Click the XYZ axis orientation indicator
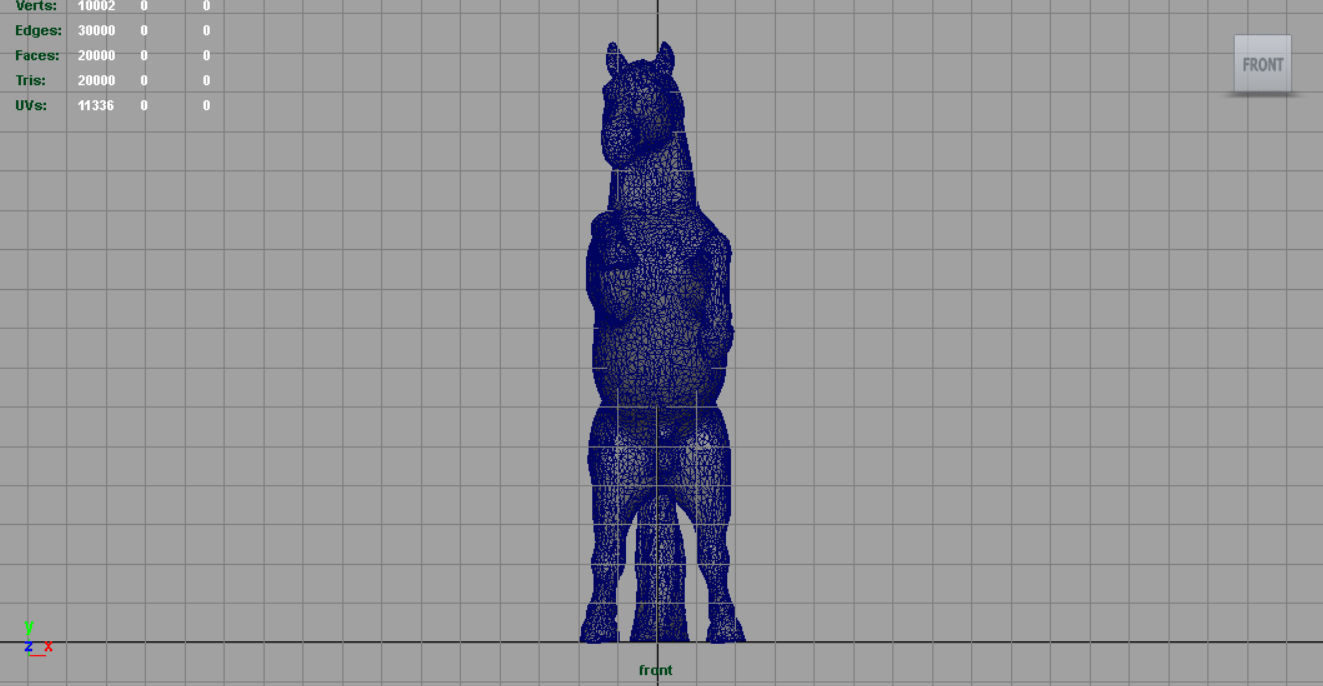Screen dimensions: 1323x686 37,637
